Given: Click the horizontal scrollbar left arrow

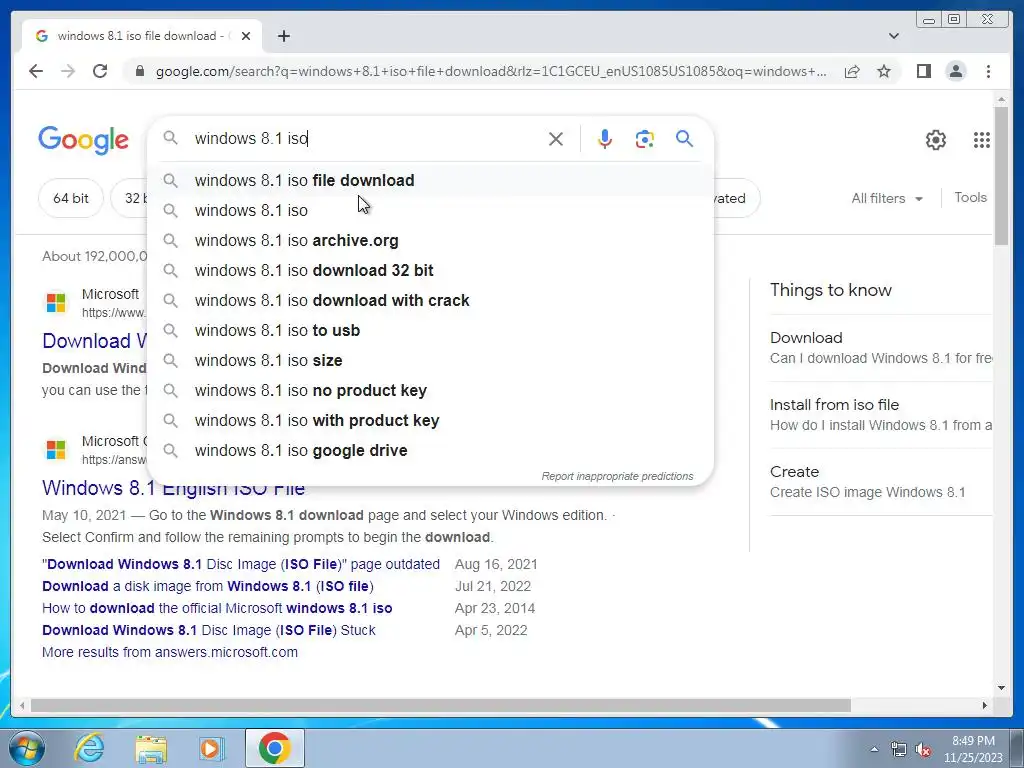Looking at the screenshot, I should click(22, 705).
